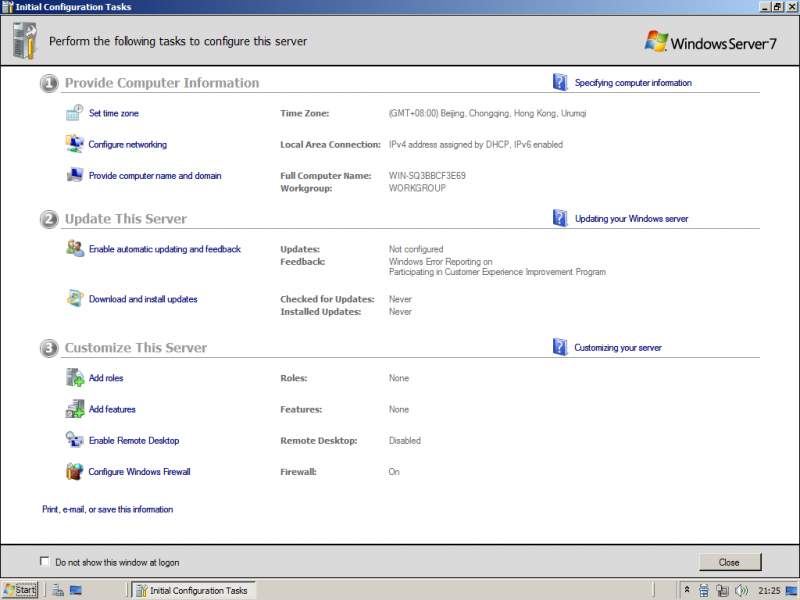Open Updating your Windows server help link
This screenshot has width=800, height=600.
click(x=632, y=218)
